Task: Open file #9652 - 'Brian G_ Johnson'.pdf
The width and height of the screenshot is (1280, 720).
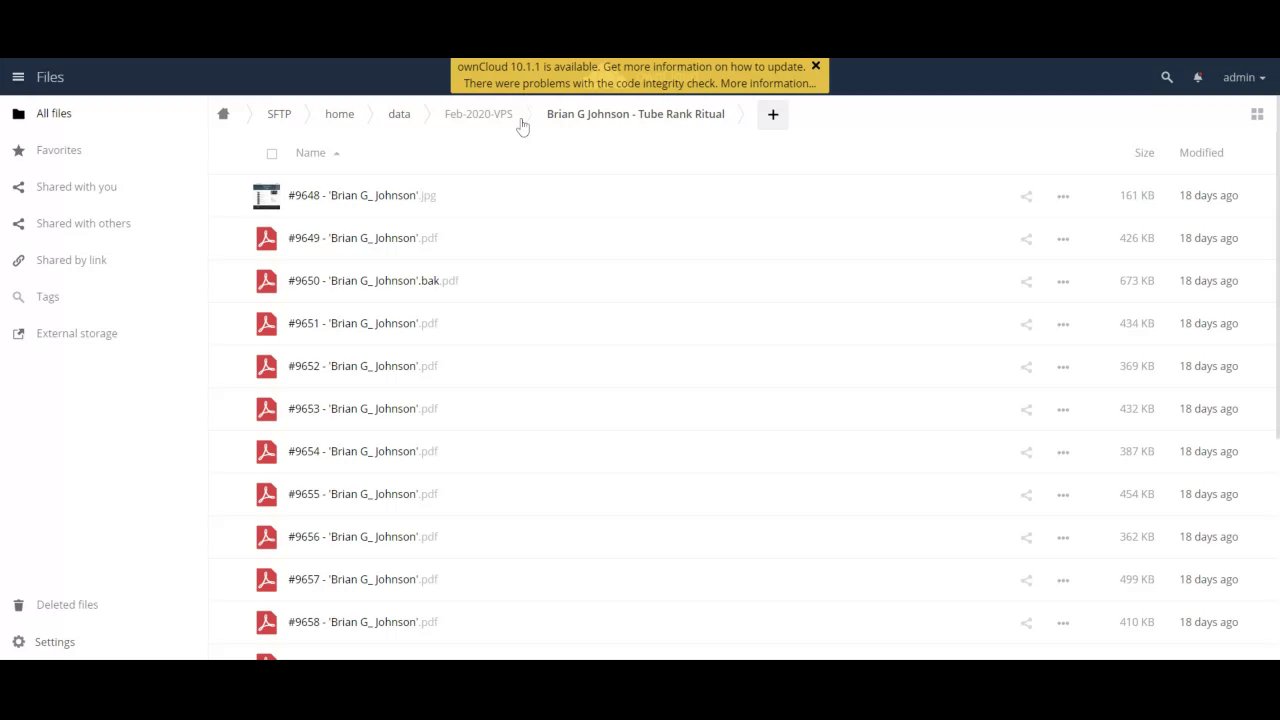Action: (363, 366)
